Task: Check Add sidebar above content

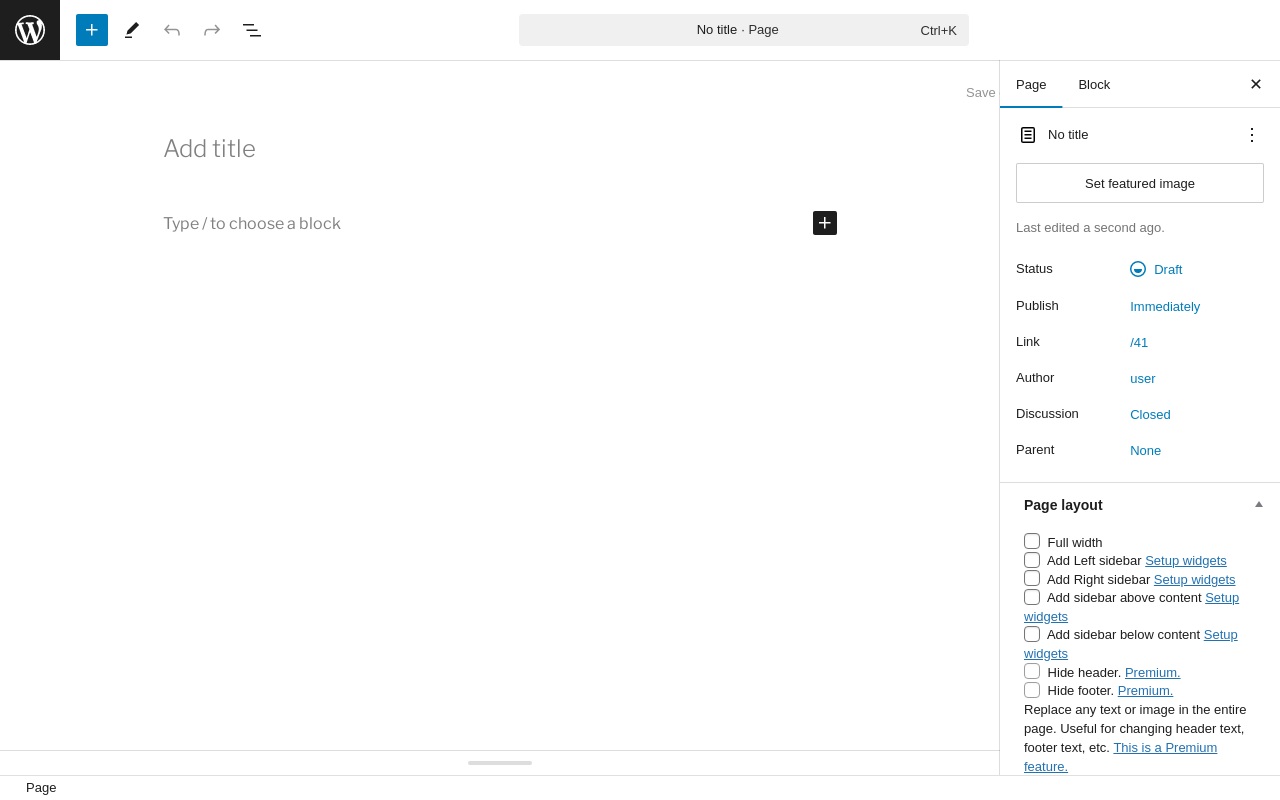Action: [x=1032, y=597]
